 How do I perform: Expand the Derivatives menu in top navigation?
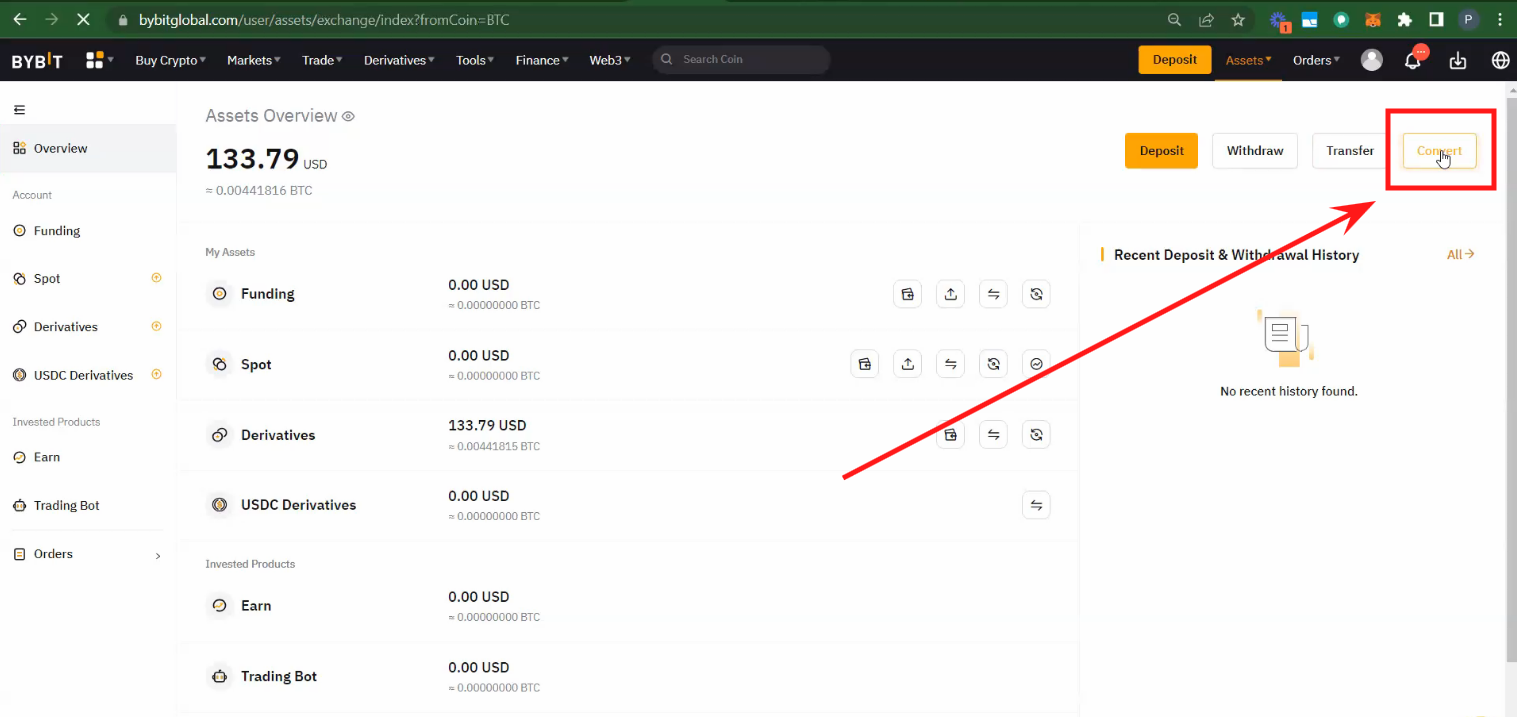399,60
